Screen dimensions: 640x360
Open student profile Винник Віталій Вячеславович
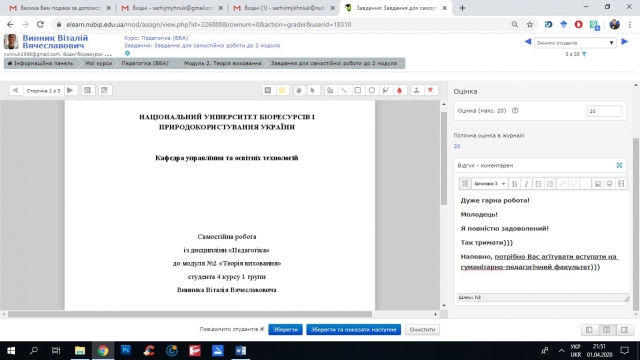(55, 42)
